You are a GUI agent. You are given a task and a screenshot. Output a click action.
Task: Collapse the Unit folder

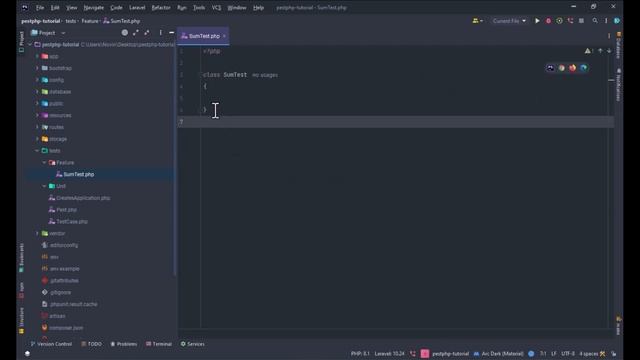[x=44, y=186]
